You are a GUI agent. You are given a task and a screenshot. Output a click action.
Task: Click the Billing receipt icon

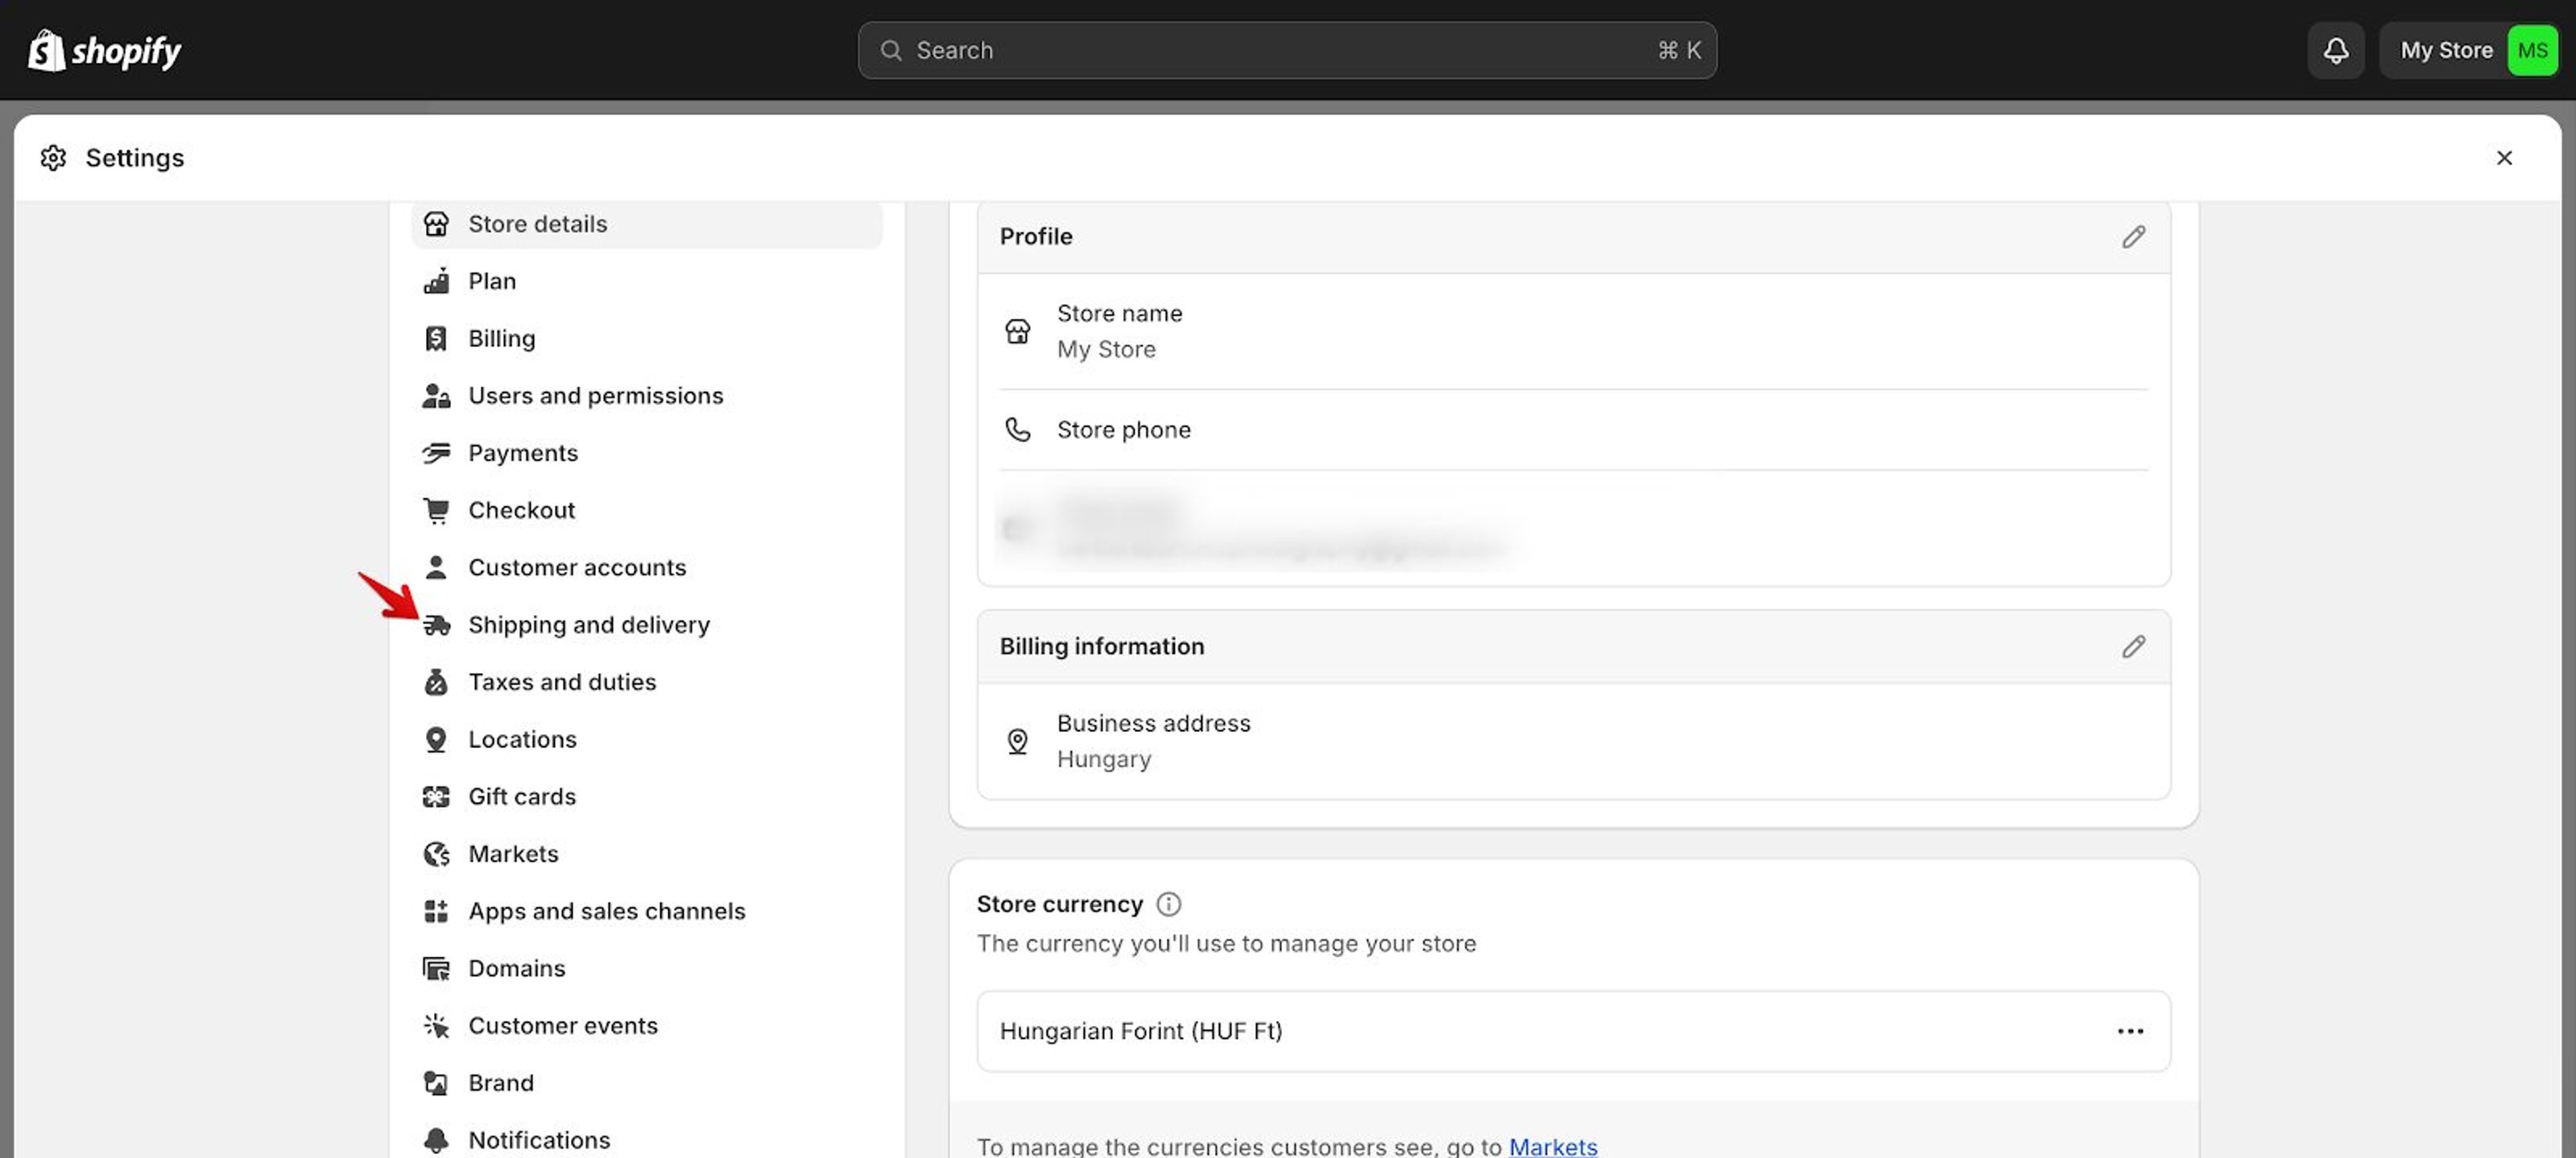[436, 339]
